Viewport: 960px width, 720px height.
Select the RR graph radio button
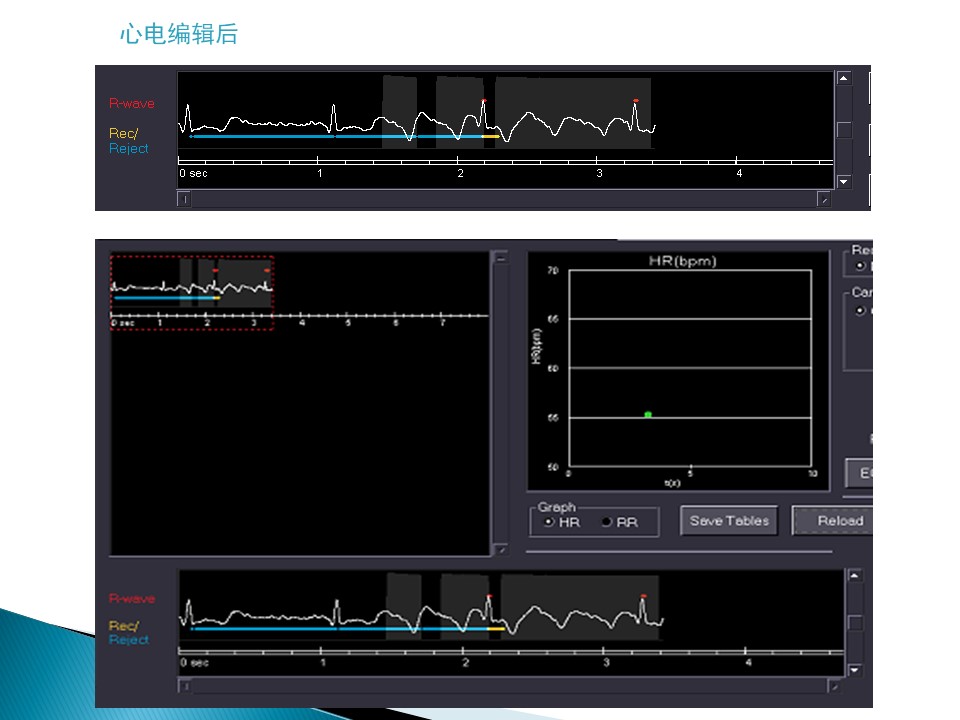tap(606, 522)
